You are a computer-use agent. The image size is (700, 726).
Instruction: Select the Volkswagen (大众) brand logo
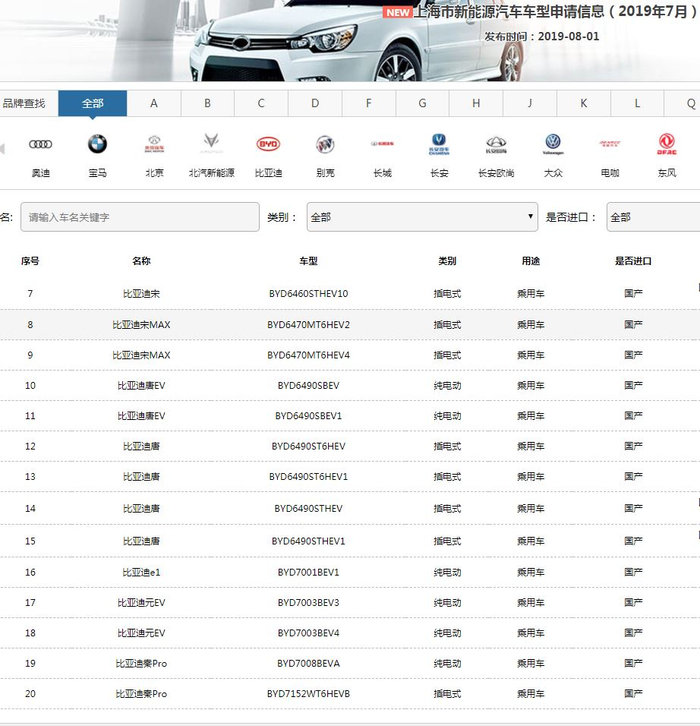(553, 144)
